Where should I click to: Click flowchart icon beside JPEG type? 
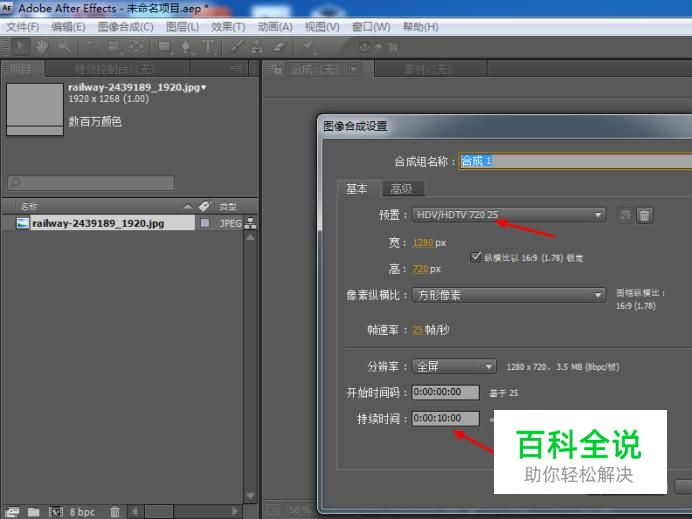pyautogui.click(x=250, y=223)
